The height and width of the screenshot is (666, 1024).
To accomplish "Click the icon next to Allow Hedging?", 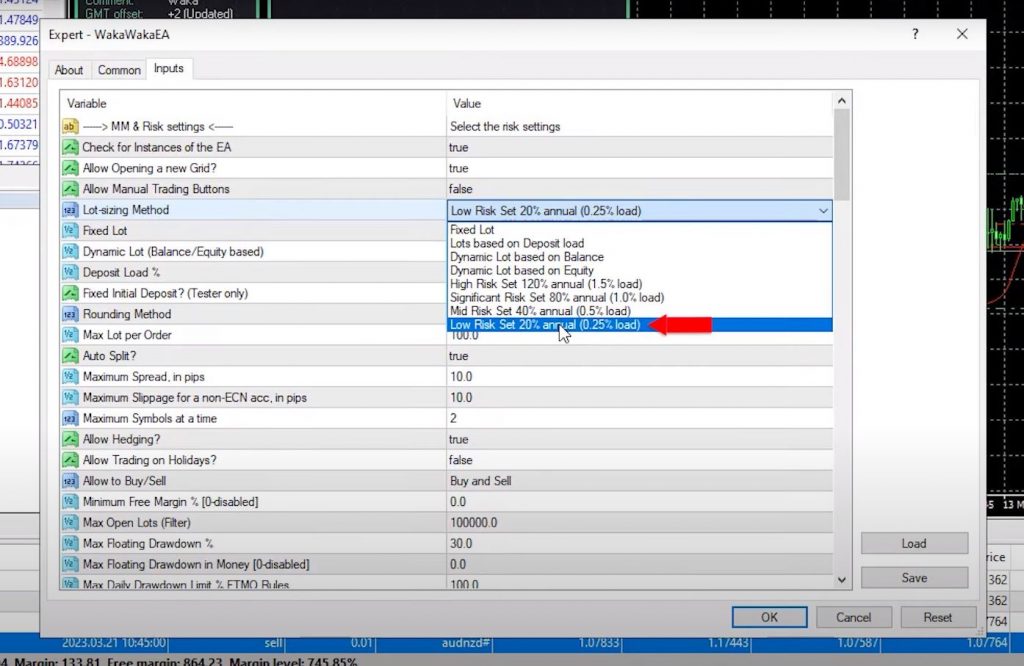I will [70, 440].
